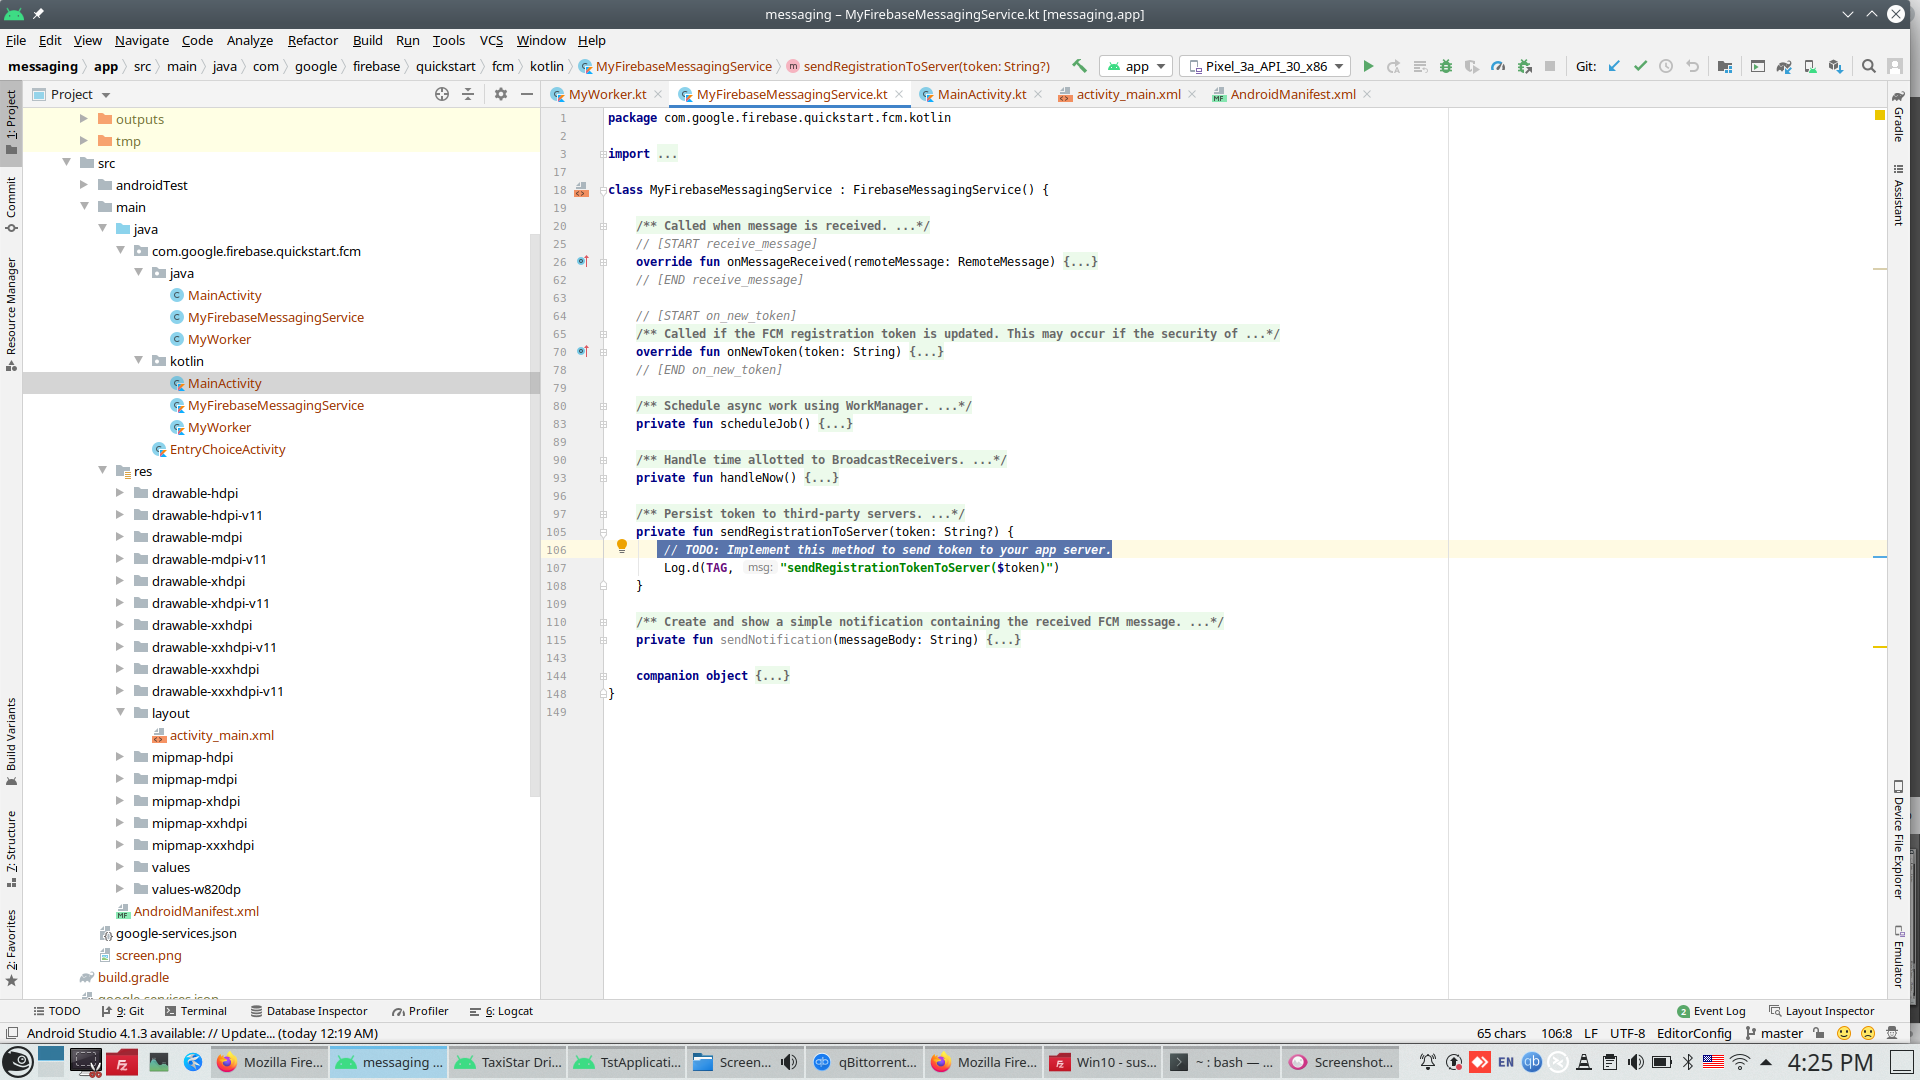Expand folded onNewToken function body
1920x1080 pixels.
(x=926, y=352)
